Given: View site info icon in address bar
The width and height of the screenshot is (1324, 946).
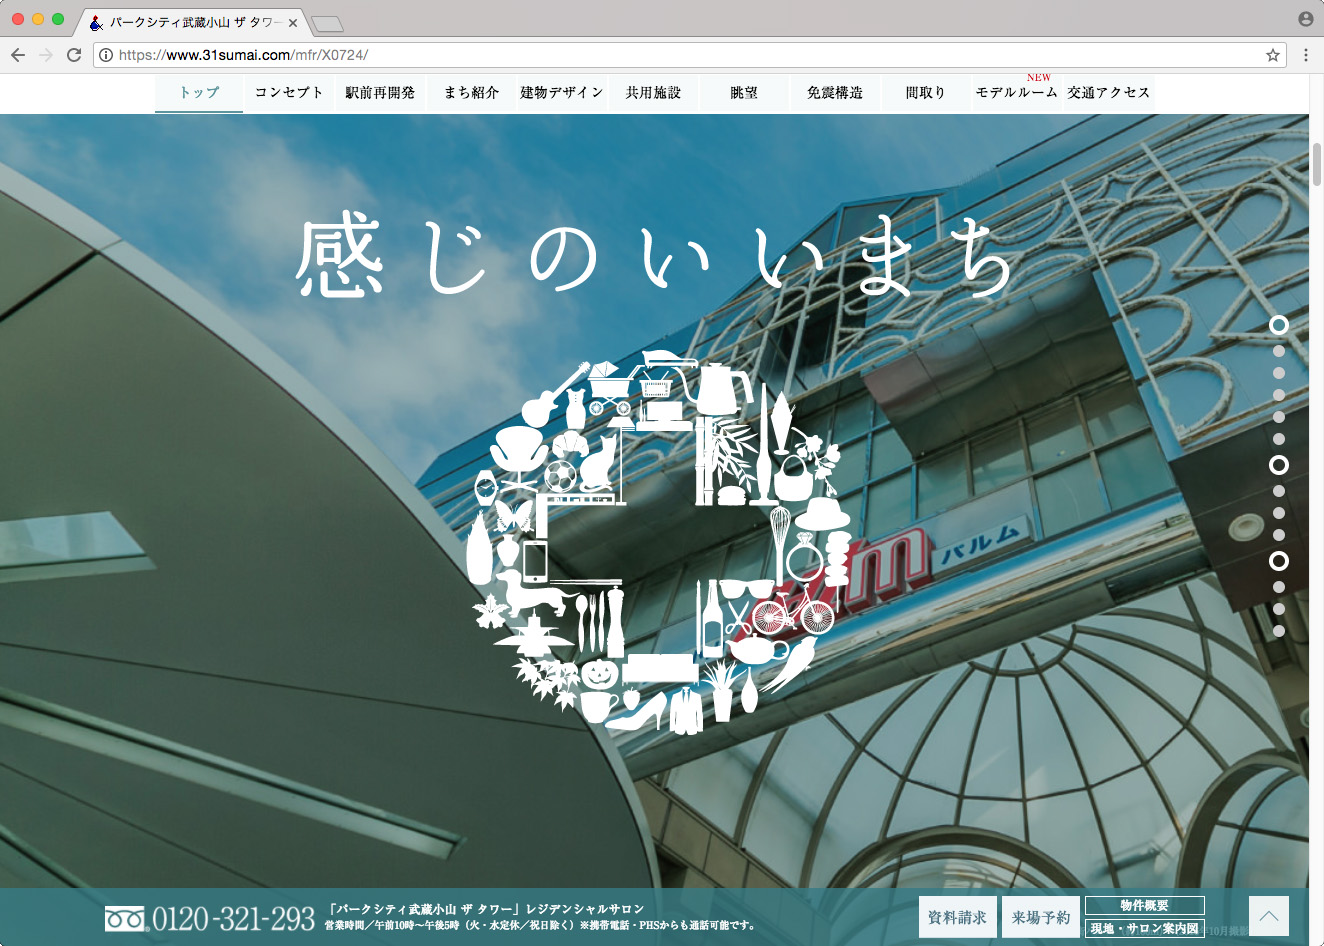Looking at the screenshot, I should (106, 55).
